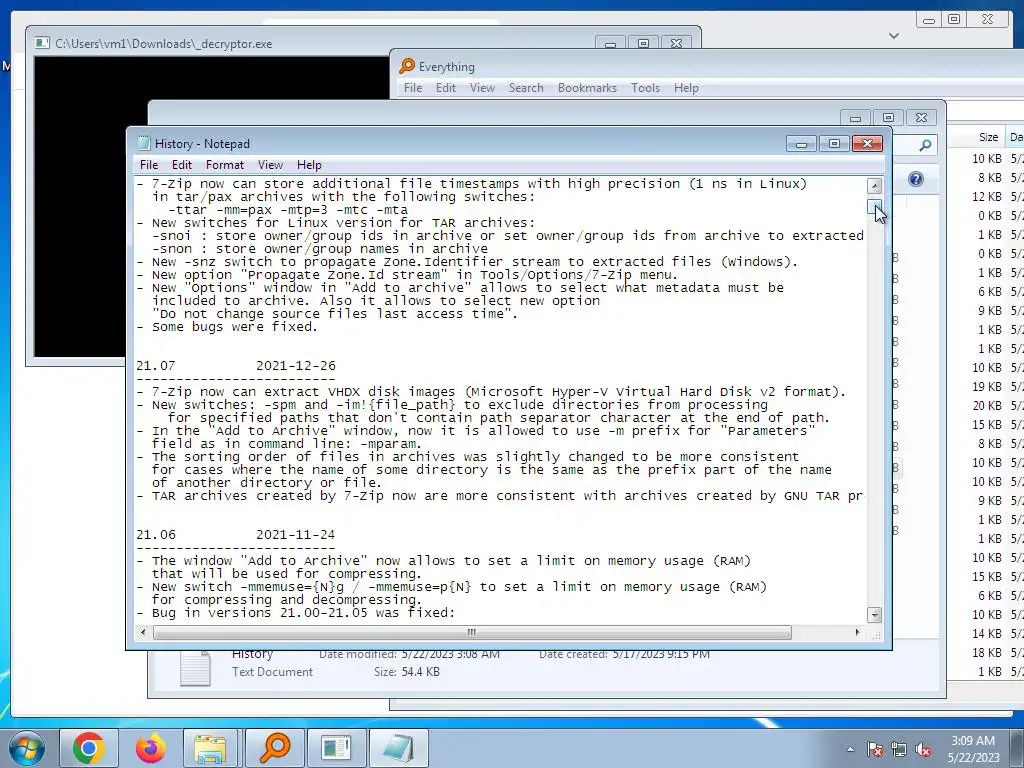Open the Windows Start menu

[26, 748]
